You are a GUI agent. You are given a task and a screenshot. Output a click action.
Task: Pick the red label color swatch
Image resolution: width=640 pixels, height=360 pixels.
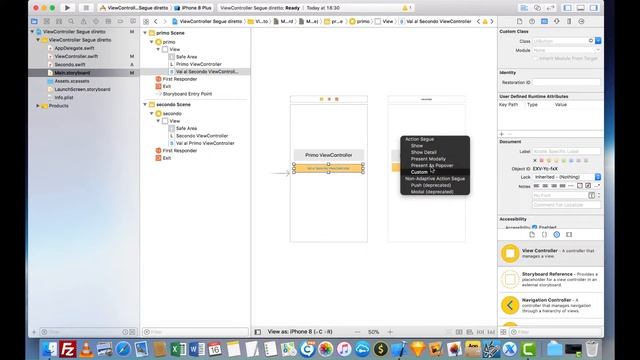[542, 160]
